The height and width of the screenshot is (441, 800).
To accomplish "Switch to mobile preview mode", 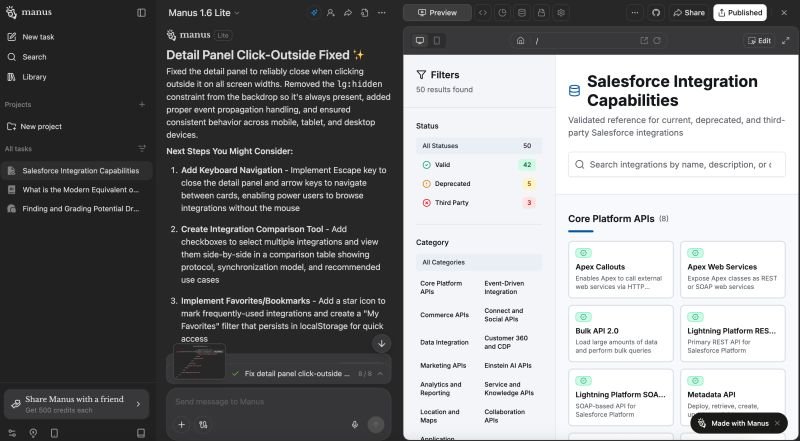I will [437, 41].
